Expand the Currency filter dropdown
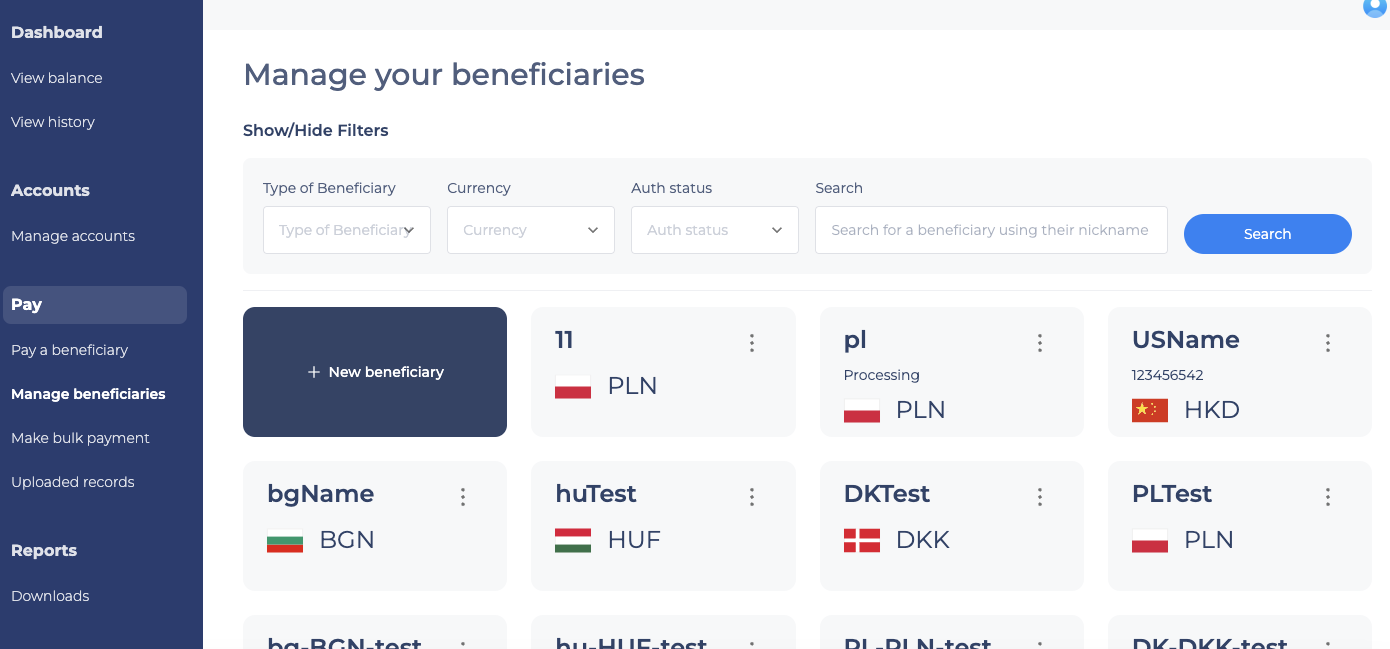Image resolution: width=1390 pixels, height=649 pixels. (x=531, y=230)
